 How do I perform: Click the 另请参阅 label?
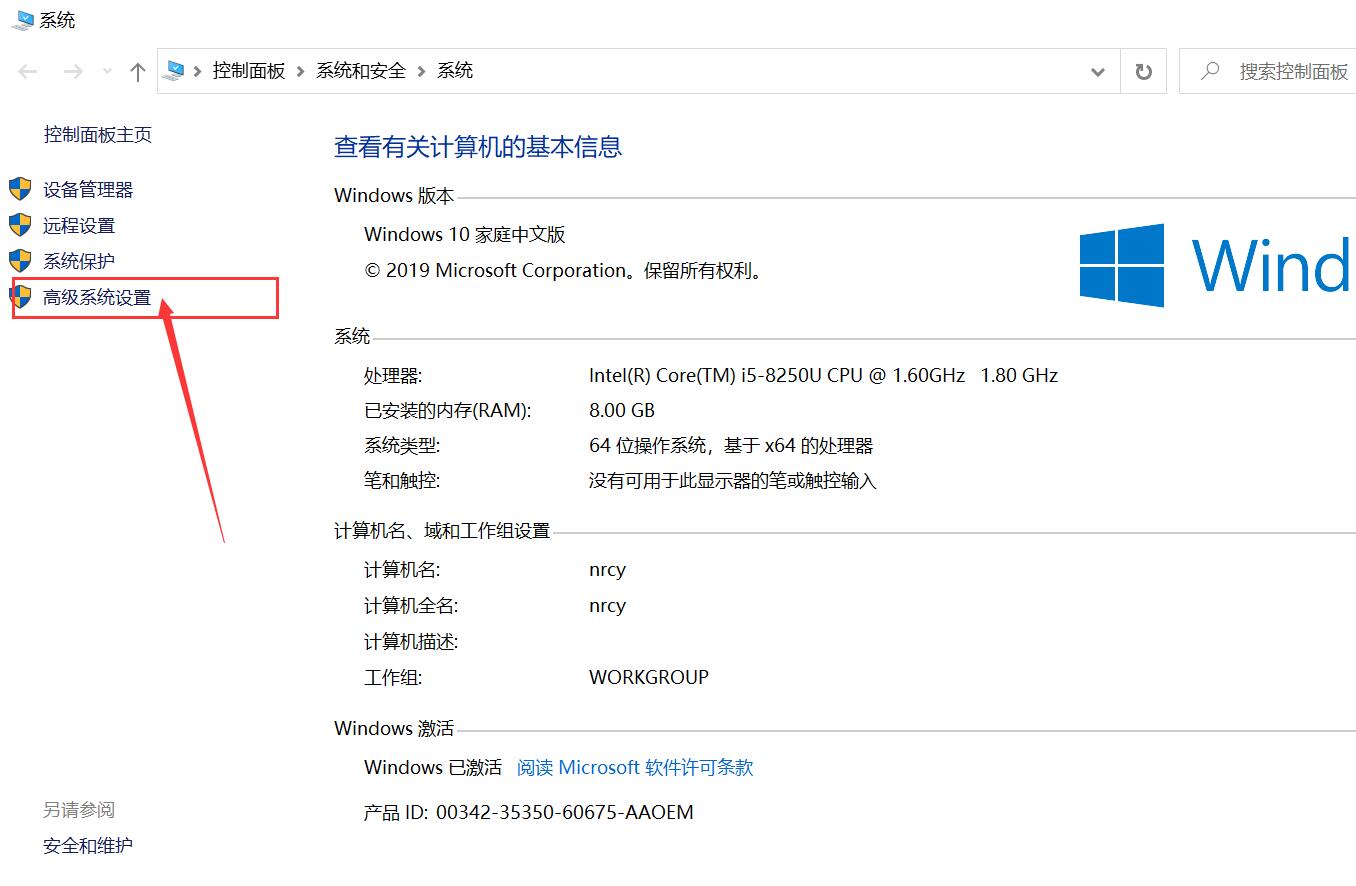[x=79, y=810]
